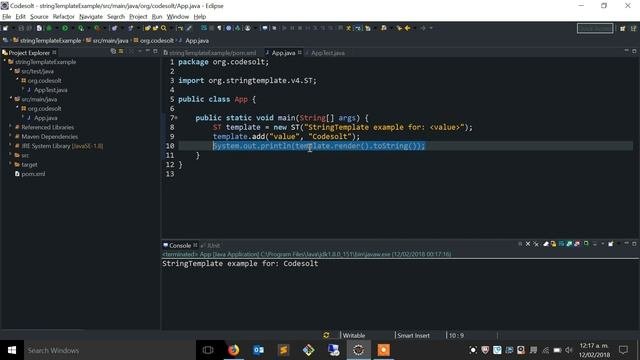Collapse the src/main/java folder
Screen dimensions: 640x360
point(11,99)
